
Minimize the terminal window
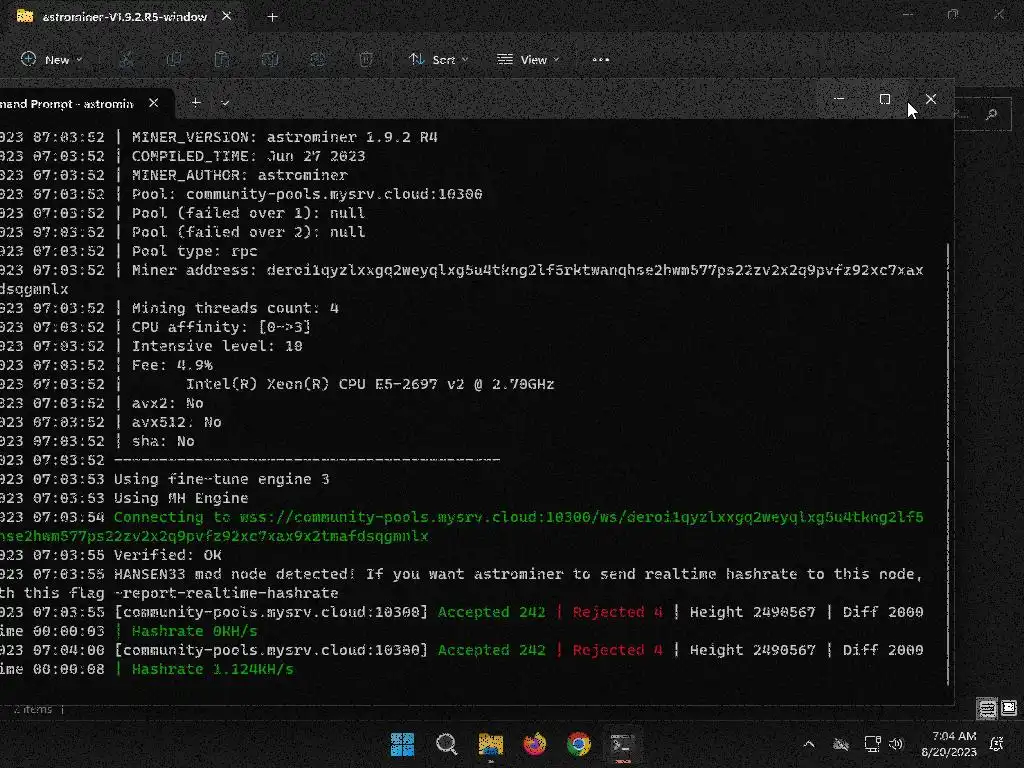click(x=839, y=99)
